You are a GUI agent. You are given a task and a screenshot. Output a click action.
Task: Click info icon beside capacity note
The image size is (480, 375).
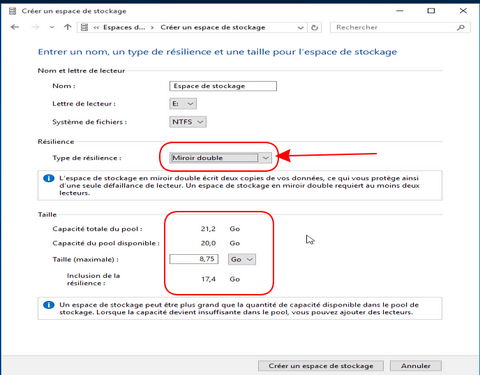click(49, 305)
